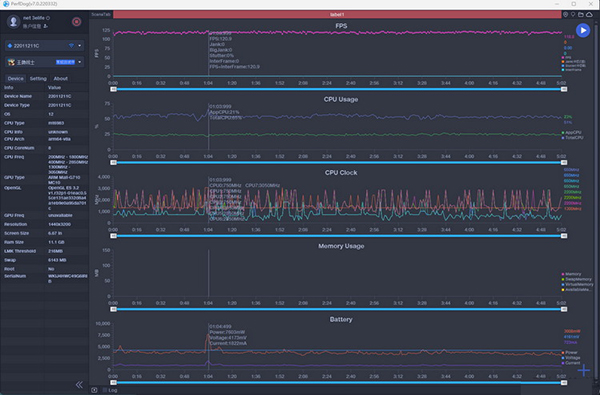Image resolution: width=600 pixels, height=395 pixels.
Task: Click the Device Name row
Action: click(45, 96)
